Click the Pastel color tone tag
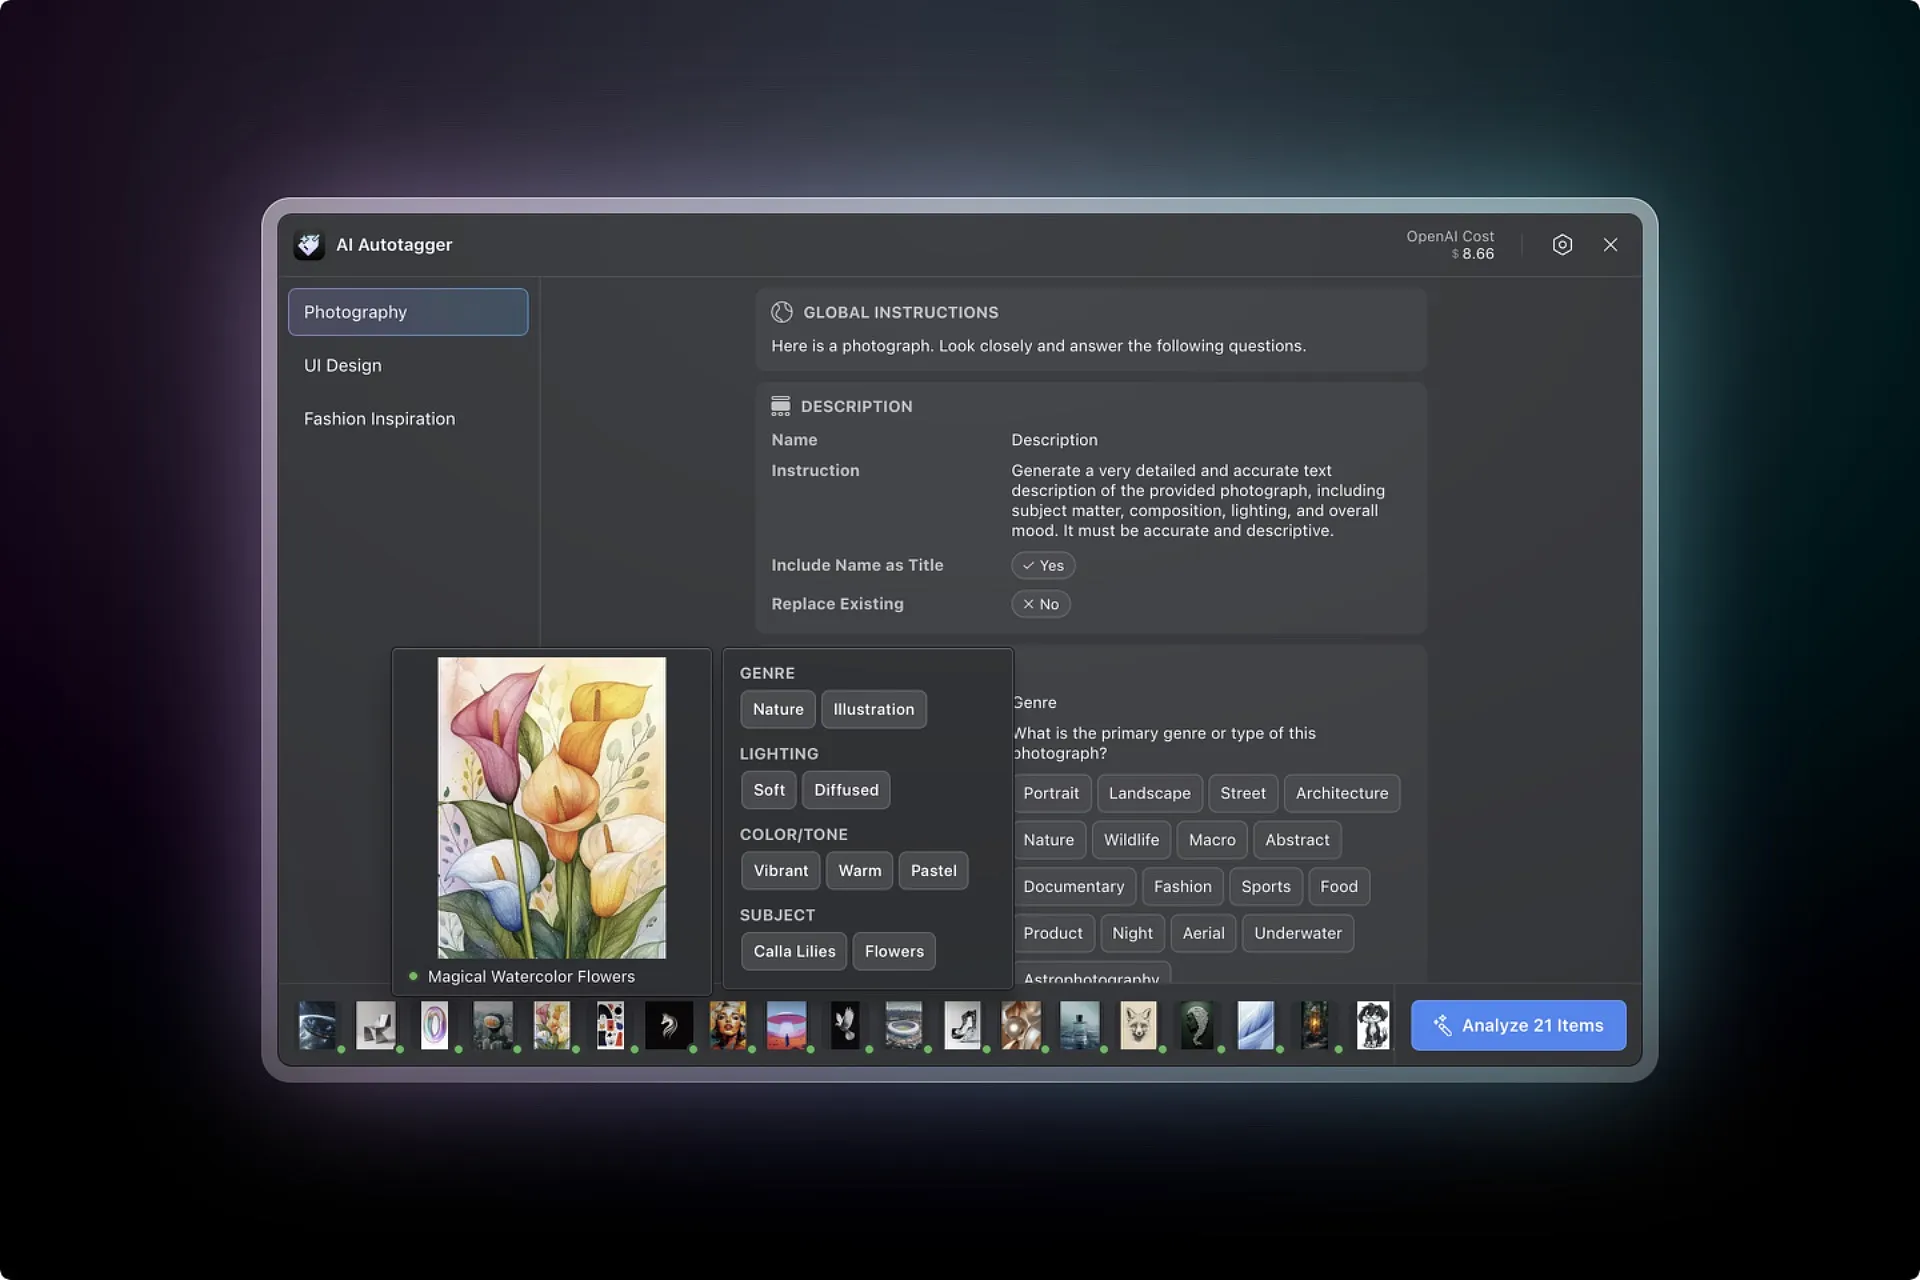 click(x=933, y=871)
